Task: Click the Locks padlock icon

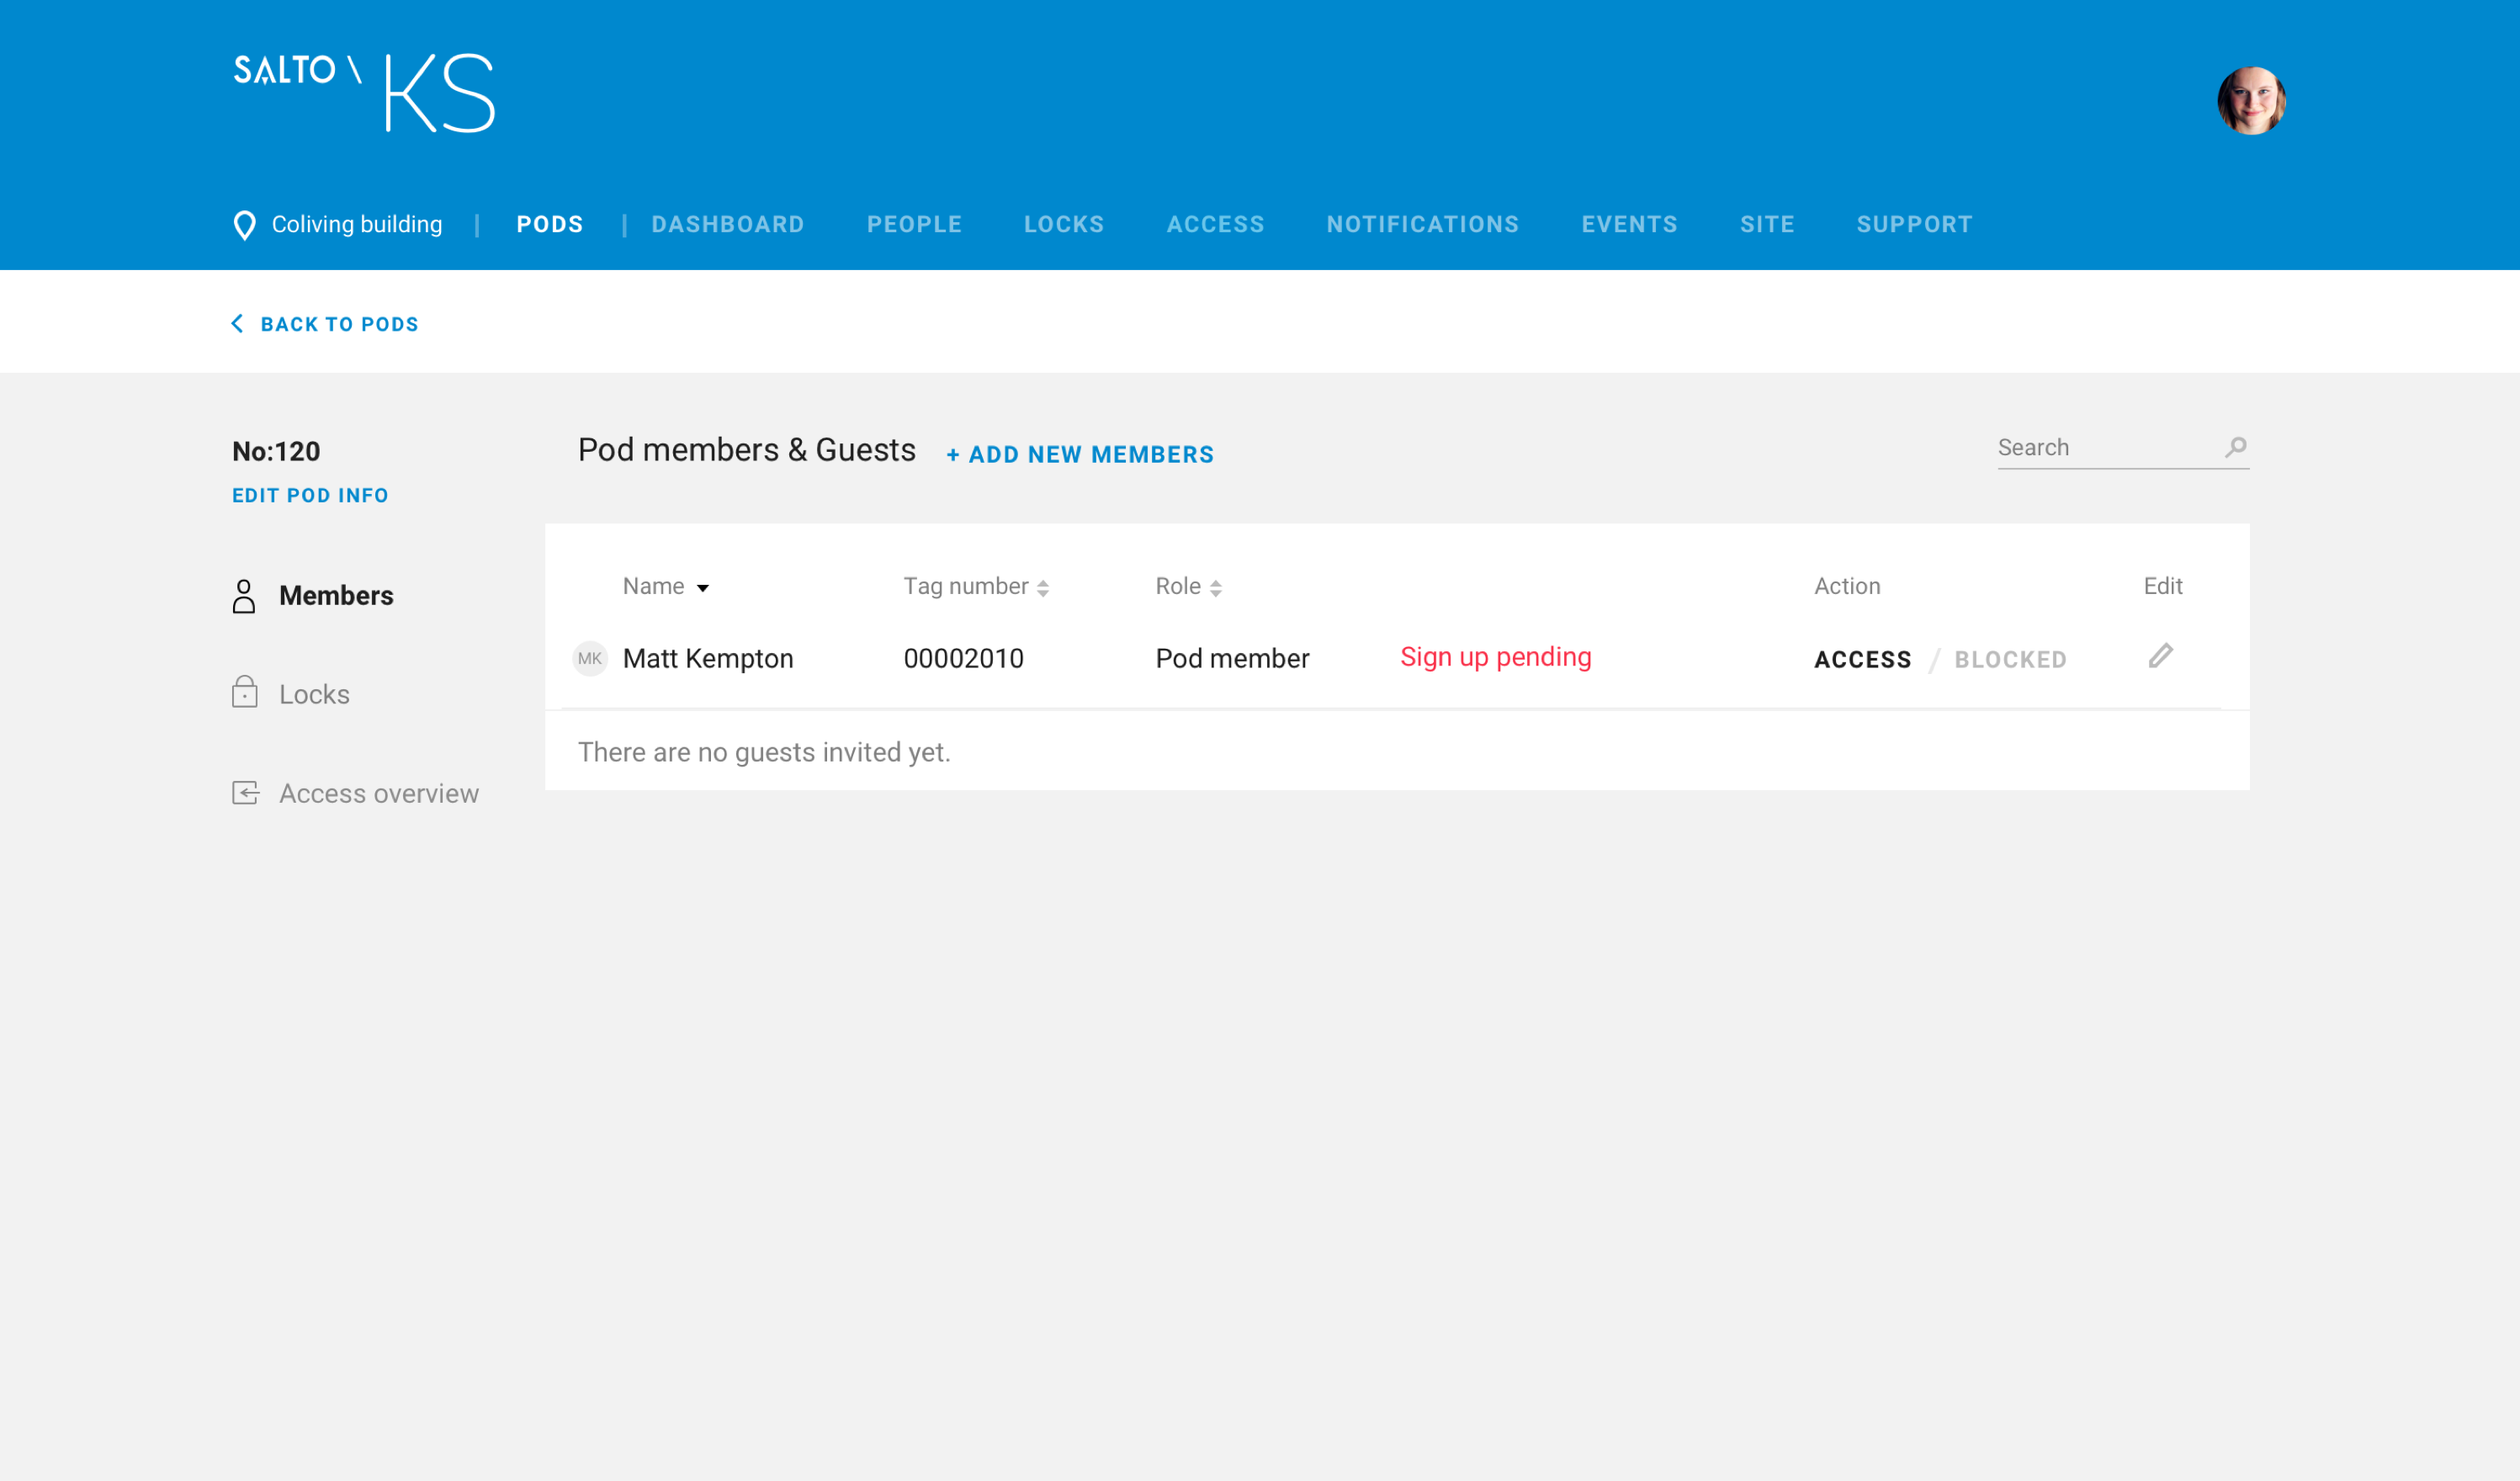Action: click(x=245, y=692)
